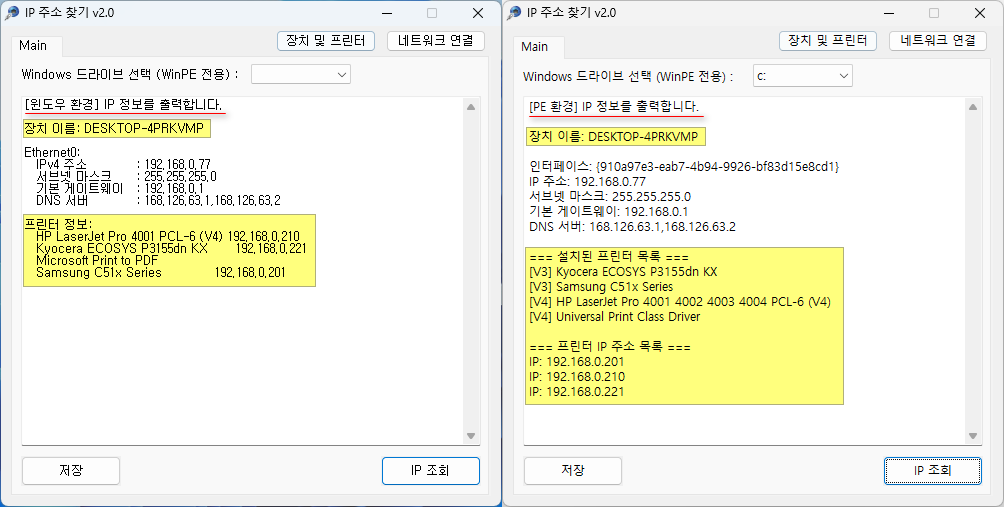Image resolution: width=1004 pixels, height=507 pixels.
Task: Click scrollbar up arrow in left window output
Action: click(471, 107)
